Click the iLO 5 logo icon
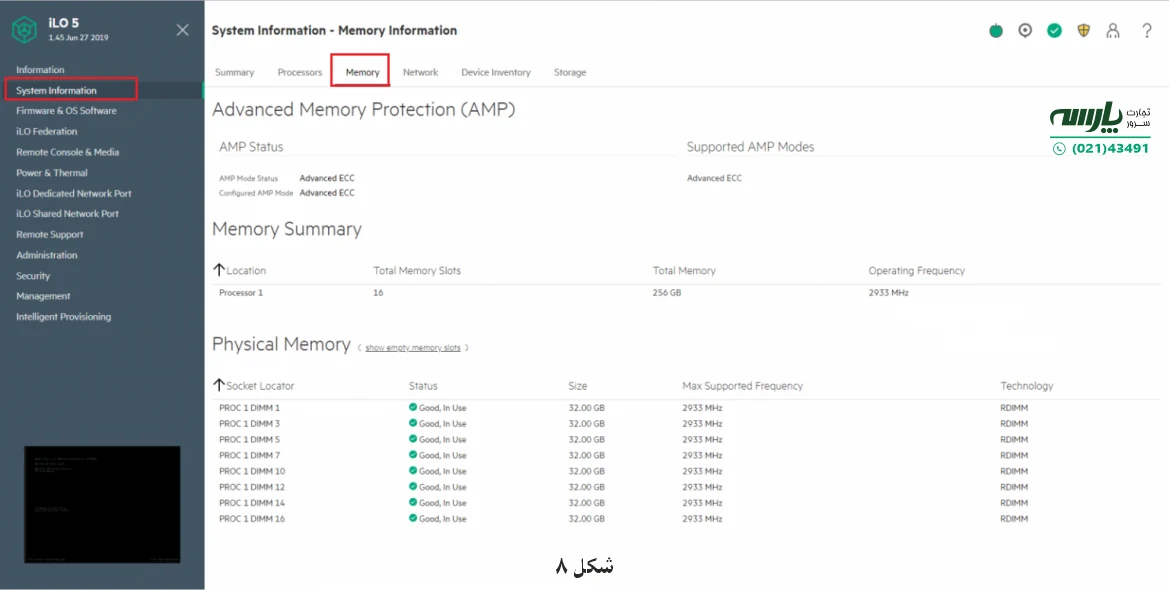This screenshot has height=590, width=1169. (x=22, y=29)
